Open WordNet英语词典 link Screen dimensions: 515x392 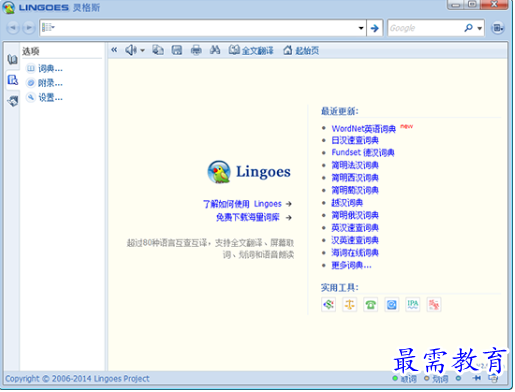(363, 128)
